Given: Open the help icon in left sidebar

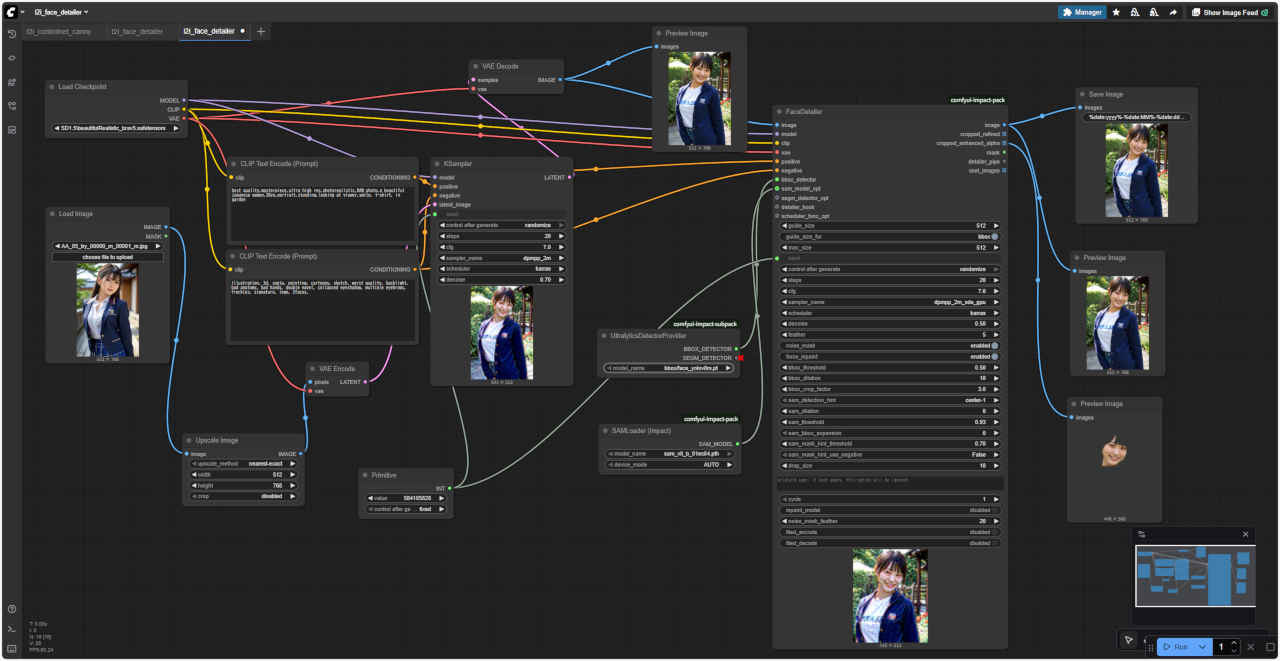Looking at the screenshot, I should (11, 609).
